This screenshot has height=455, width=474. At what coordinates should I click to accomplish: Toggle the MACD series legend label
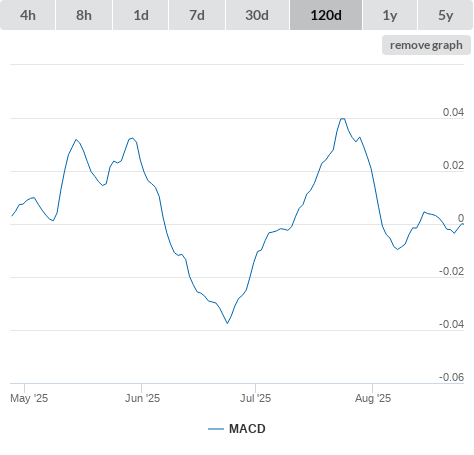247,429
